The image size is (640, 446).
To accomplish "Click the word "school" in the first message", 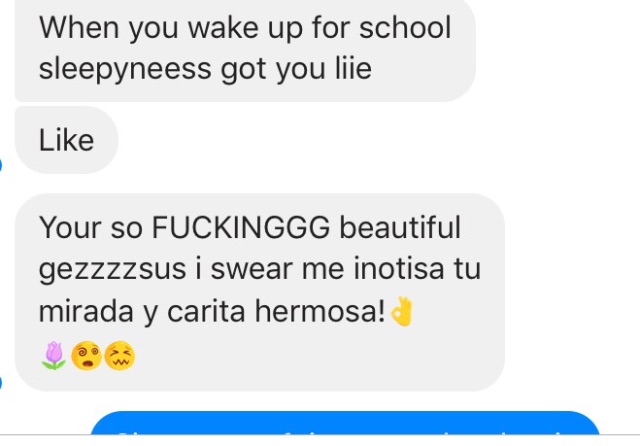I will click(x=405, y=28).
